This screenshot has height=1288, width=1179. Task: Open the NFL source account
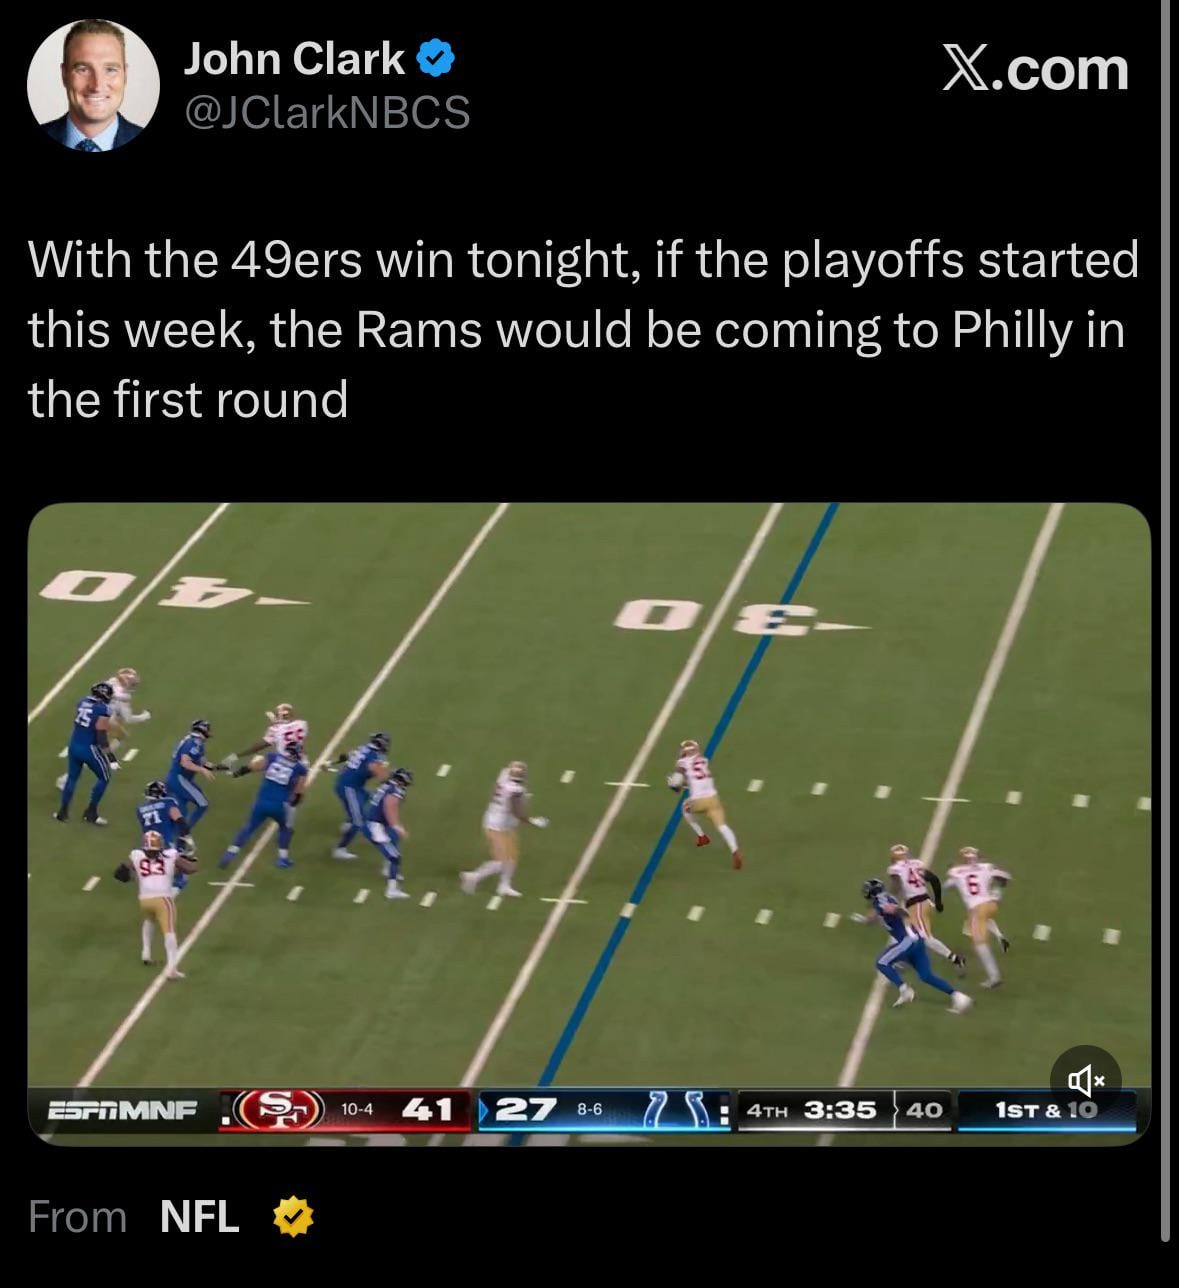click(x=200, y=1217)
